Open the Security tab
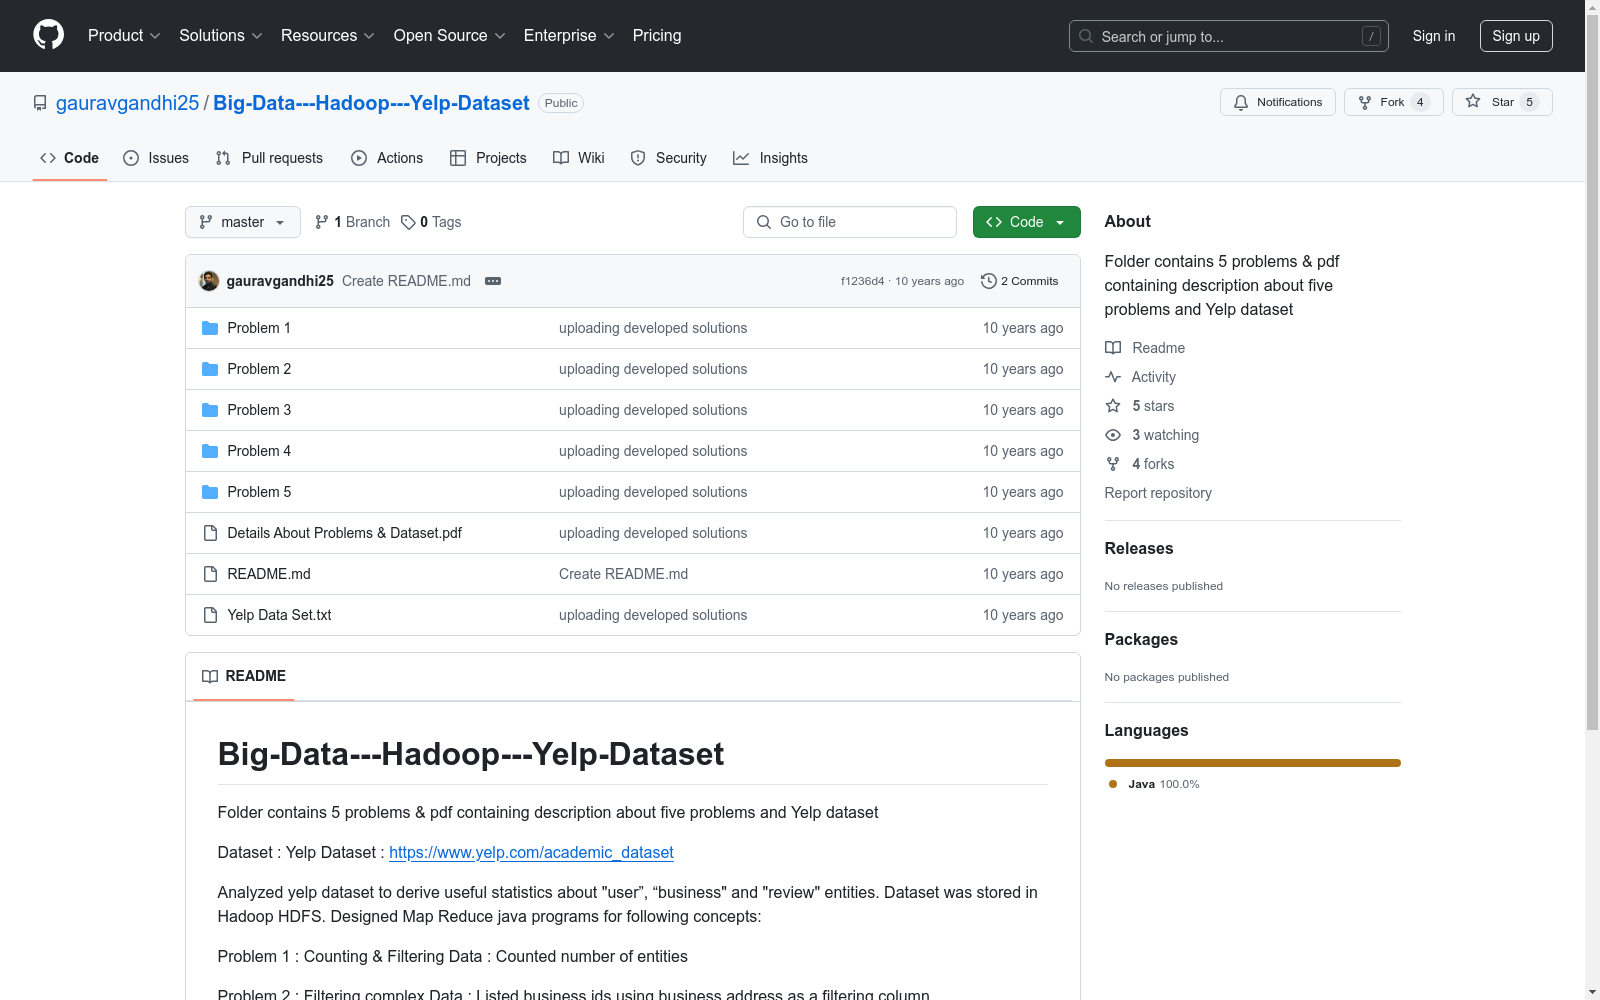Screen dimensions: 1600x1000 tap(669, 158)
